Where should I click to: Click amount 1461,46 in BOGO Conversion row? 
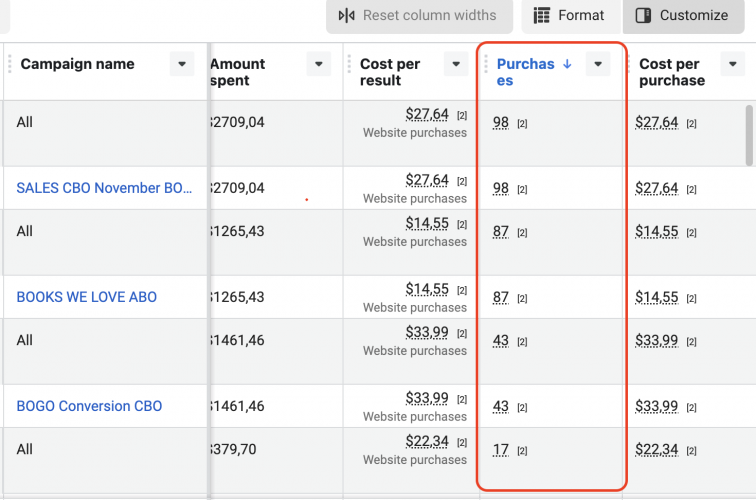click(237, 406)
